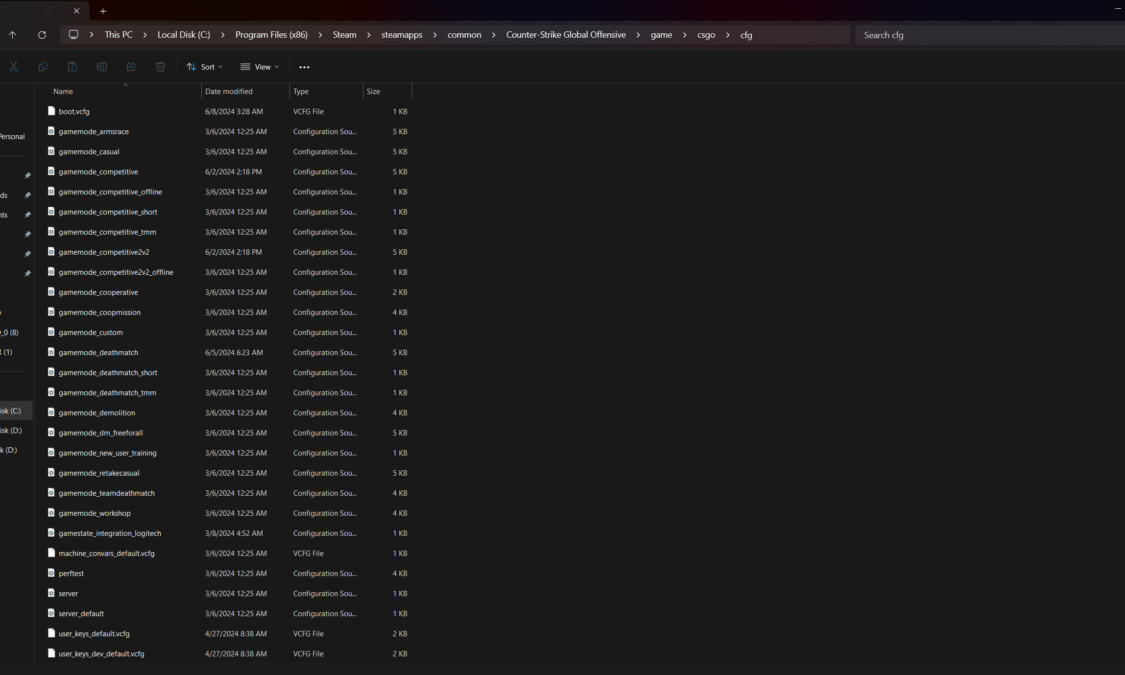
Task: Click the Delete trash can icon
Action: tap(161, 67)
